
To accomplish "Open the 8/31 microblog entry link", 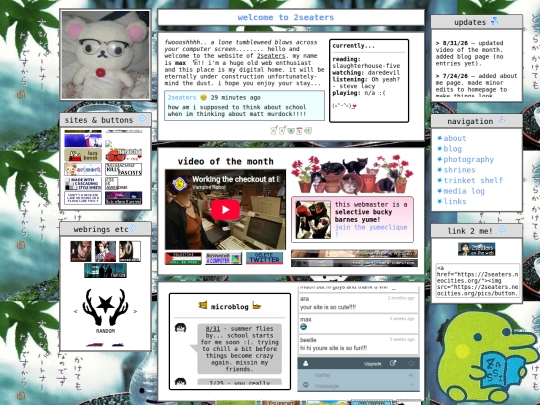I will pos(213,329).
